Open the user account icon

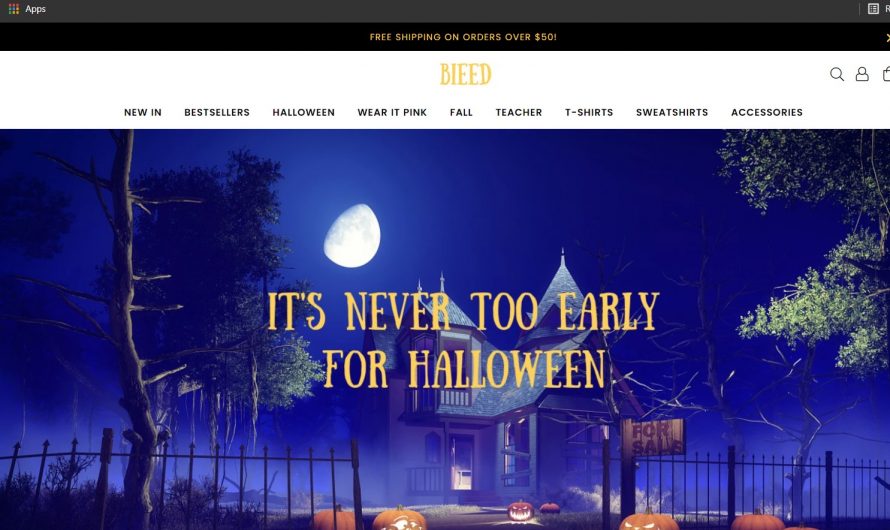(x=862, y=74)
